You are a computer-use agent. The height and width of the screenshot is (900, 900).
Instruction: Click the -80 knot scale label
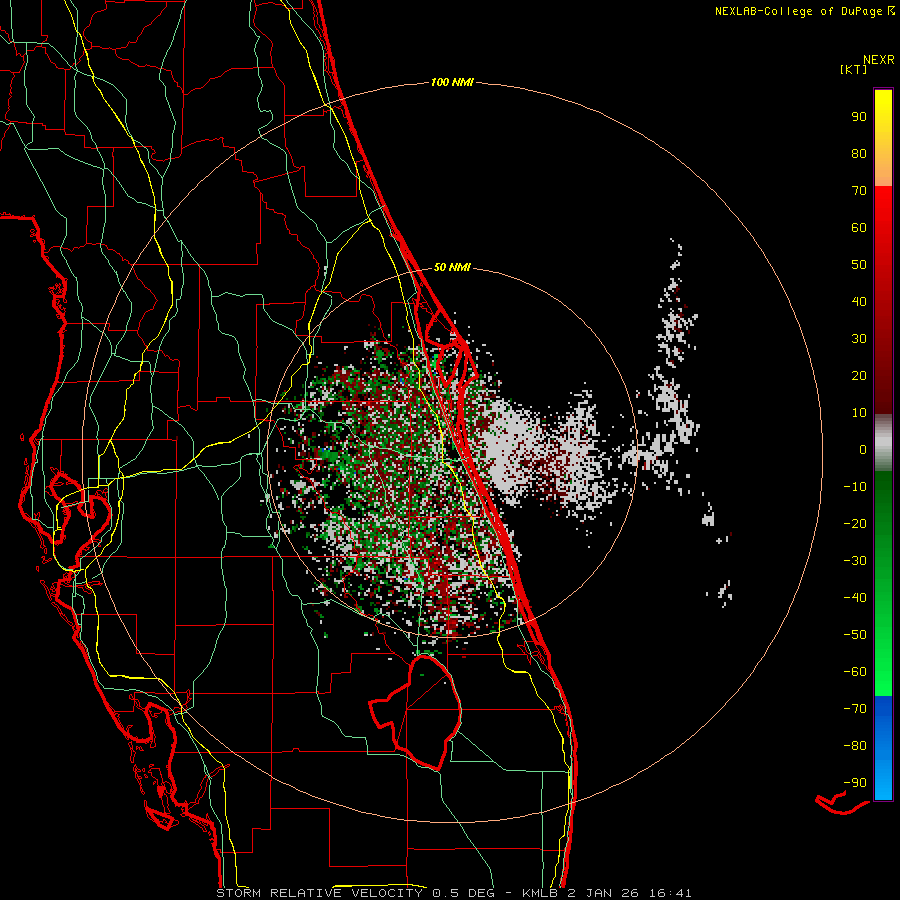pyautogui.click(x=855, y=746)
